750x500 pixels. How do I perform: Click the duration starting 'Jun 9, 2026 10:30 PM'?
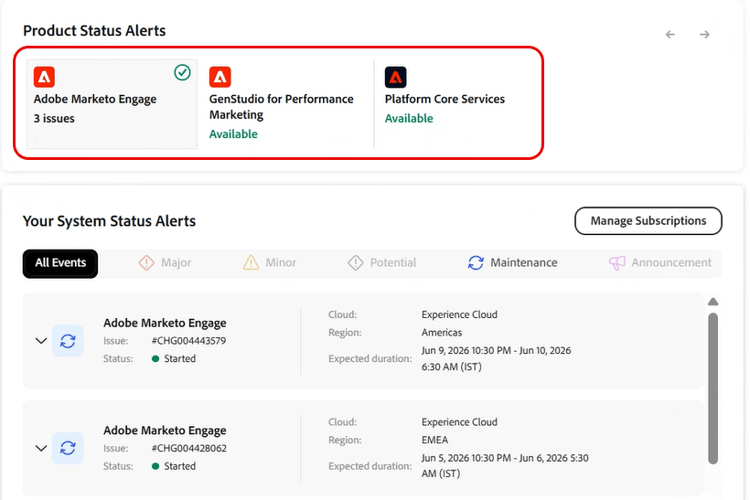pyautogui.click(x=496, y=358)
